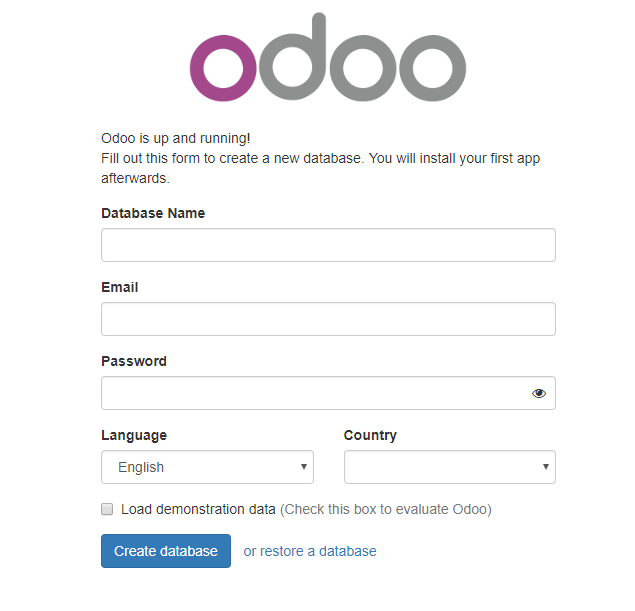Viewport: 635px width, 611px height.
Task: Click the "Load demonstration data" label text
Action: (x=198, y=509)
